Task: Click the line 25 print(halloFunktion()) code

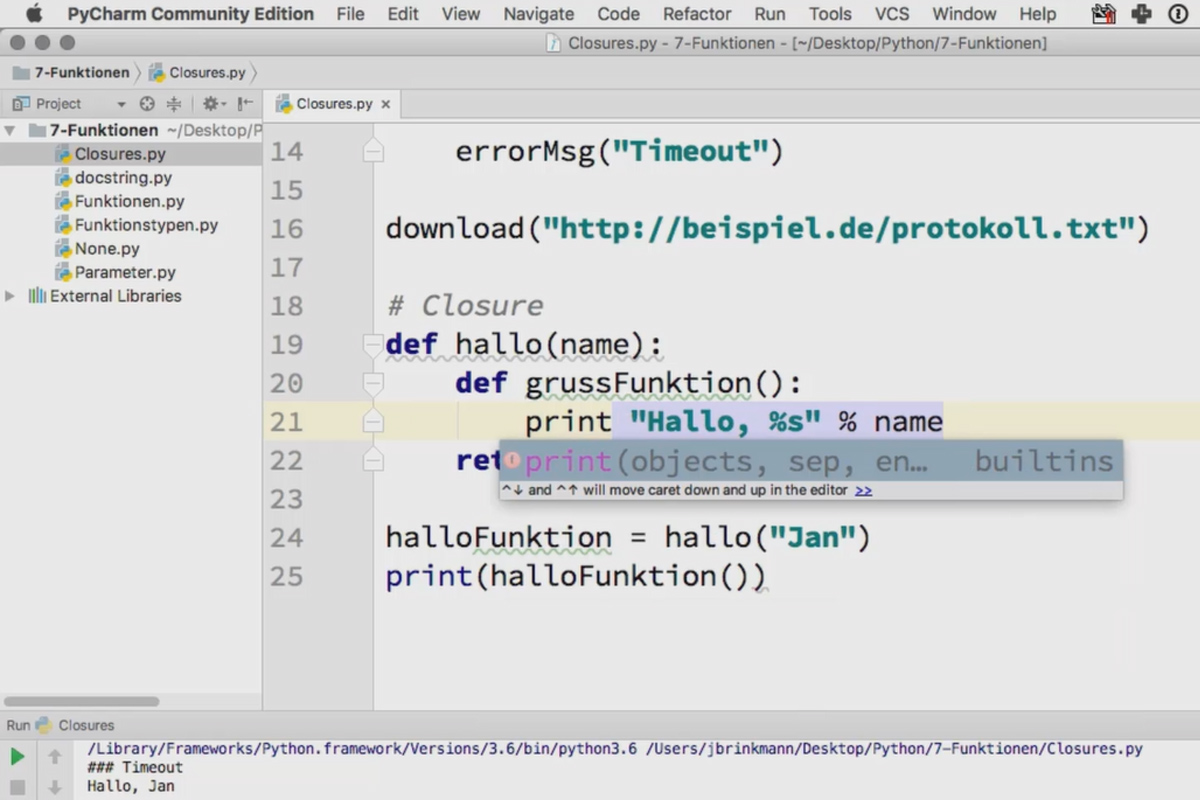Action: (576, 577)
